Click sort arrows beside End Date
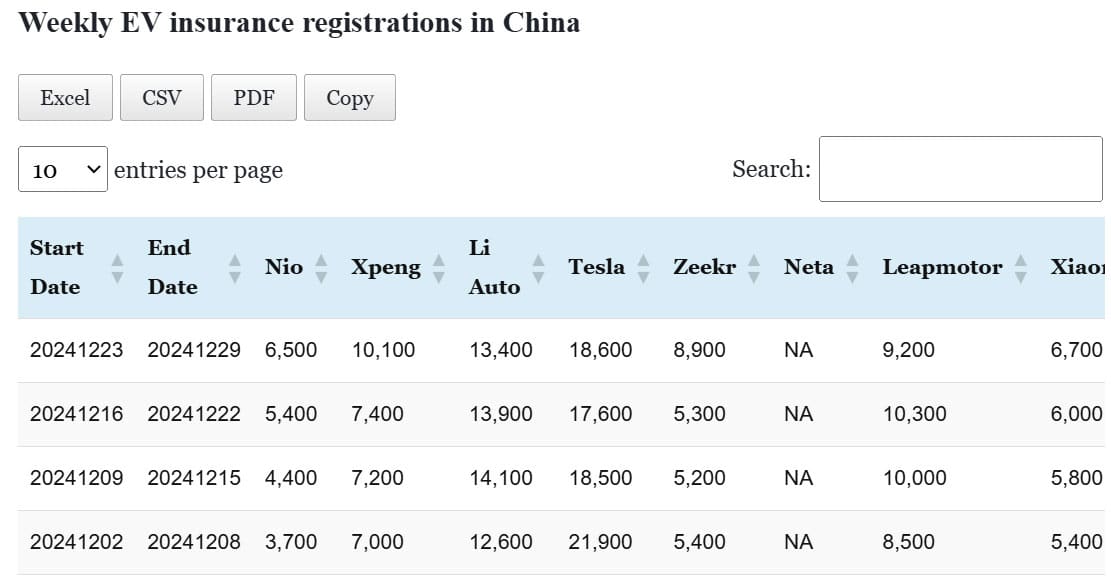This screenshot has height=582, width=1111. (x=235, y=267)
